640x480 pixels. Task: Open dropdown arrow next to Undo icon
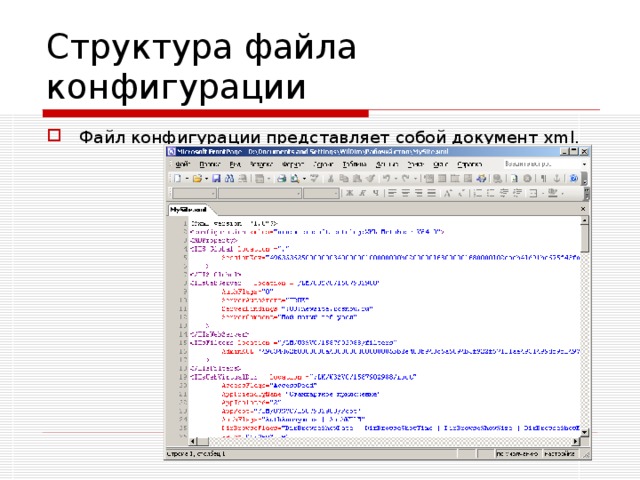coord(396,178)
